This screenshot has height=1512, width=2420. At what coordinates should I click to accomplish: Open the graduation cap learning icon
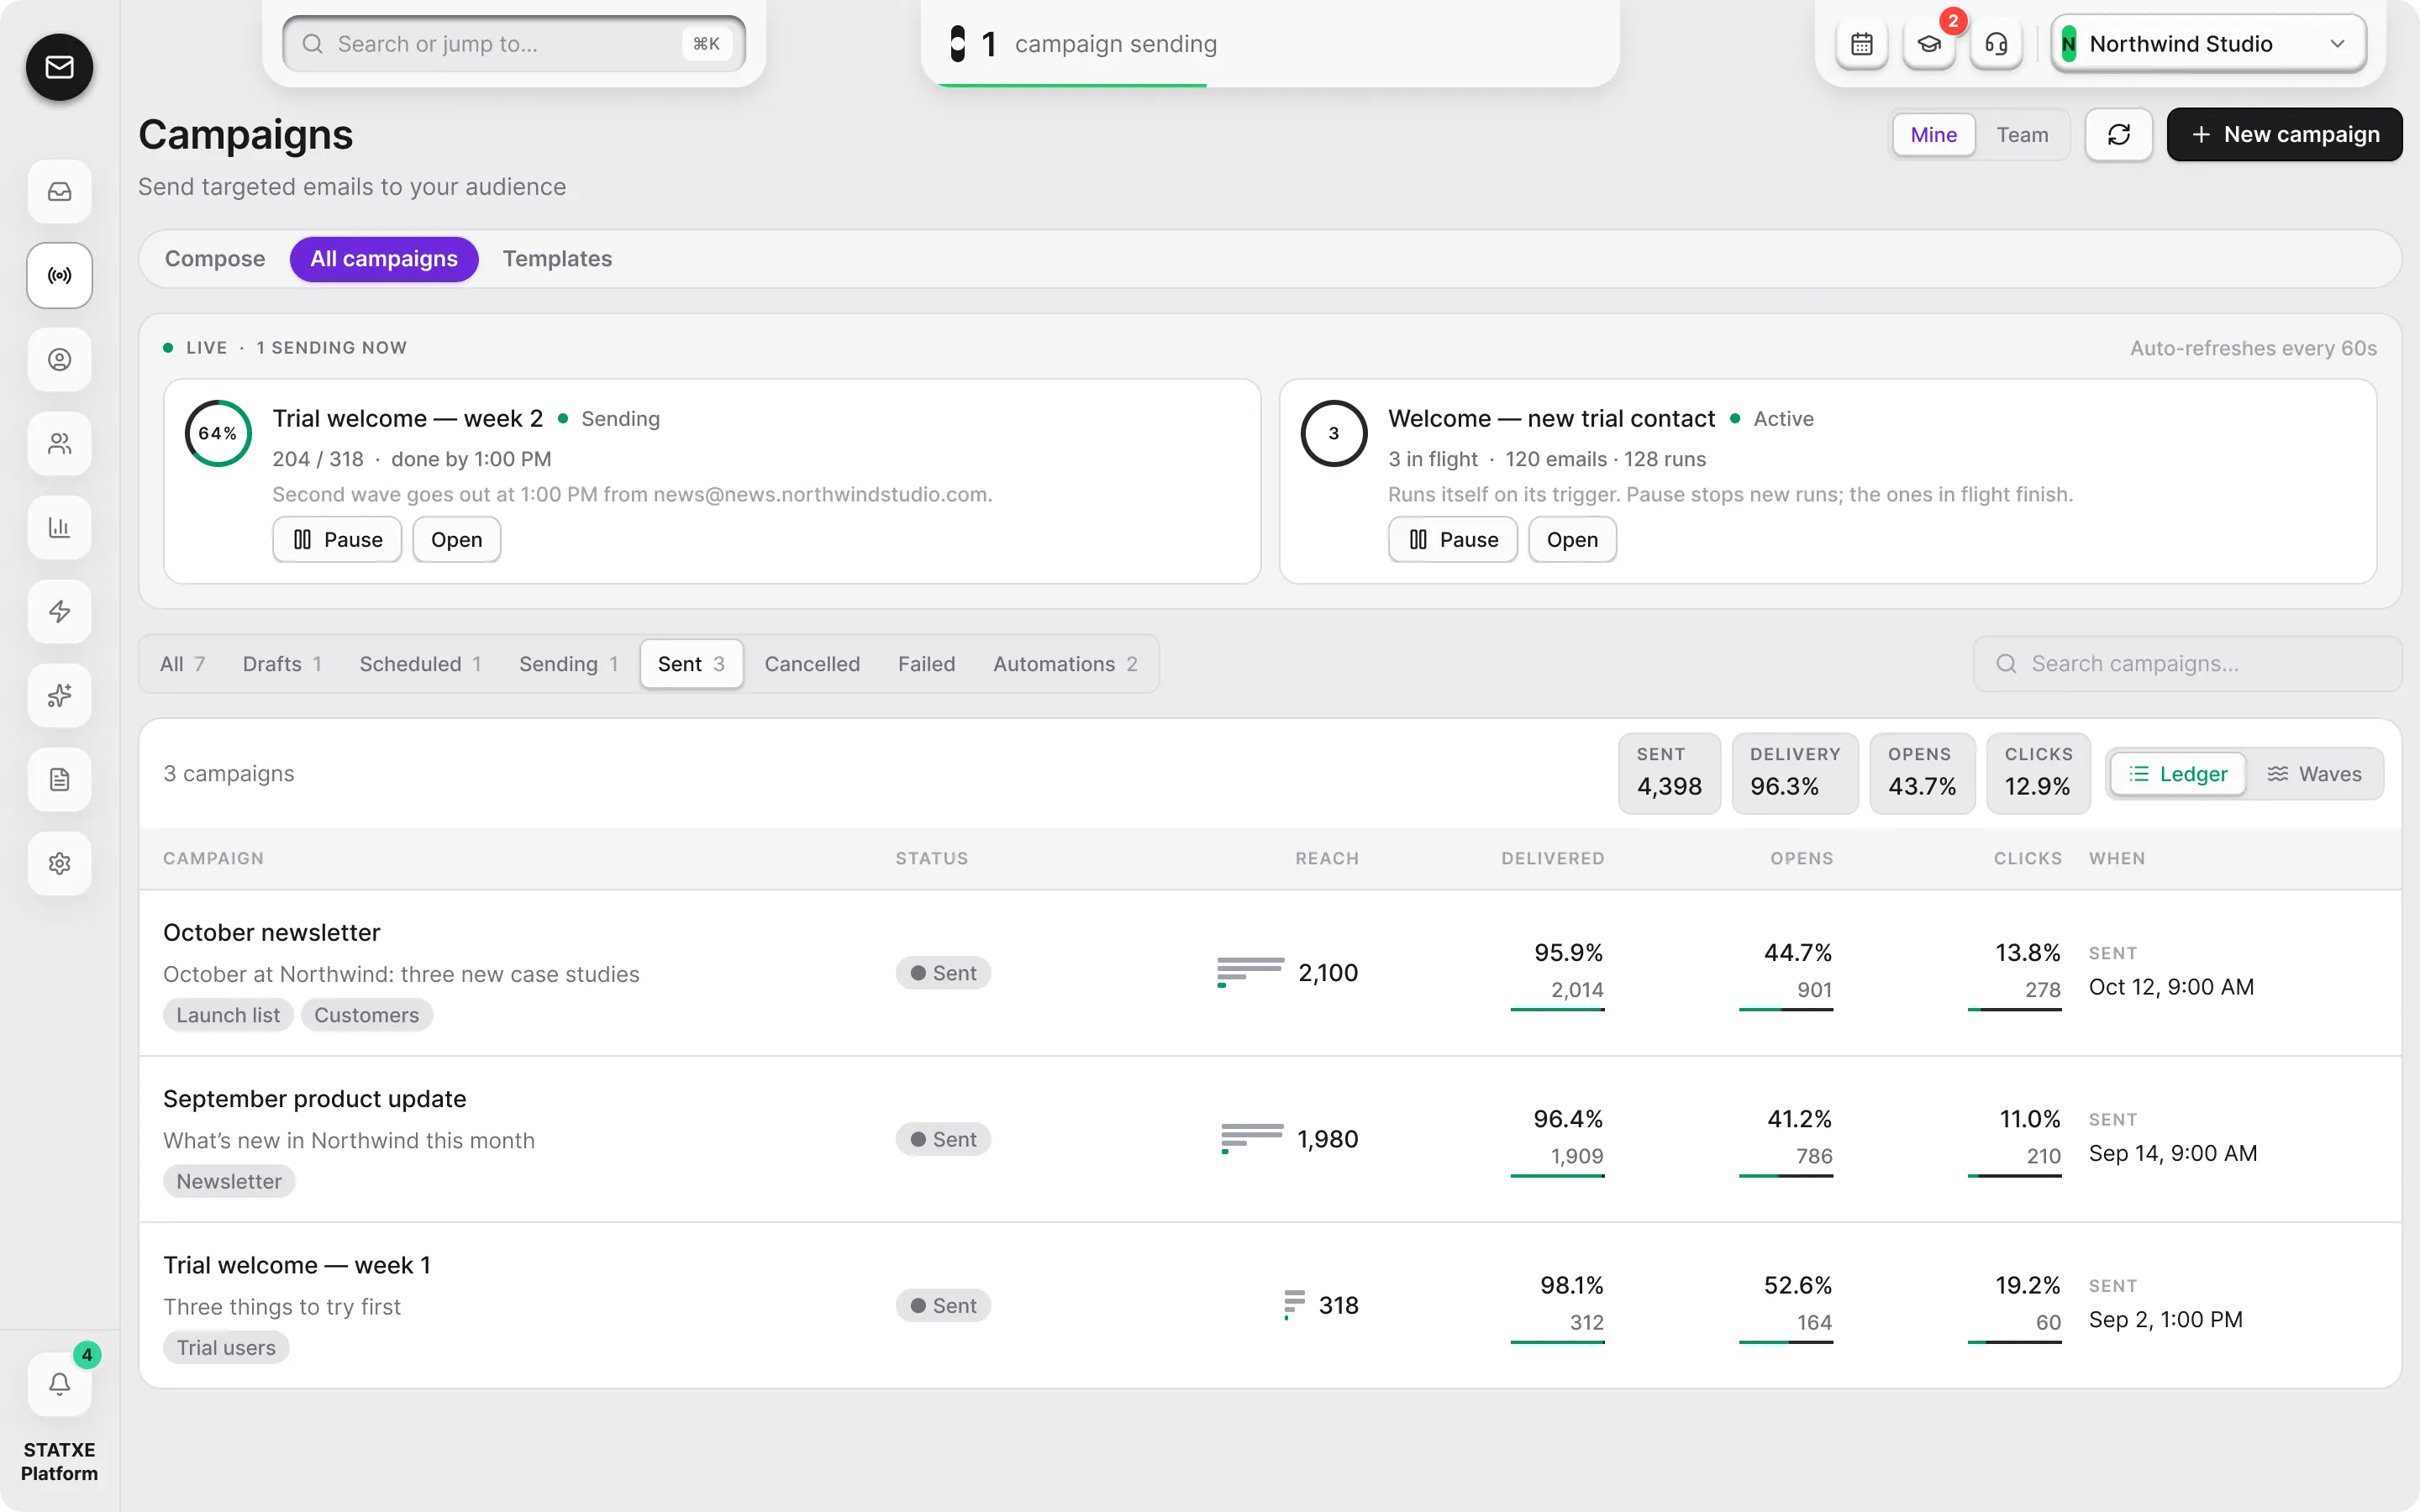(1929, 44)
